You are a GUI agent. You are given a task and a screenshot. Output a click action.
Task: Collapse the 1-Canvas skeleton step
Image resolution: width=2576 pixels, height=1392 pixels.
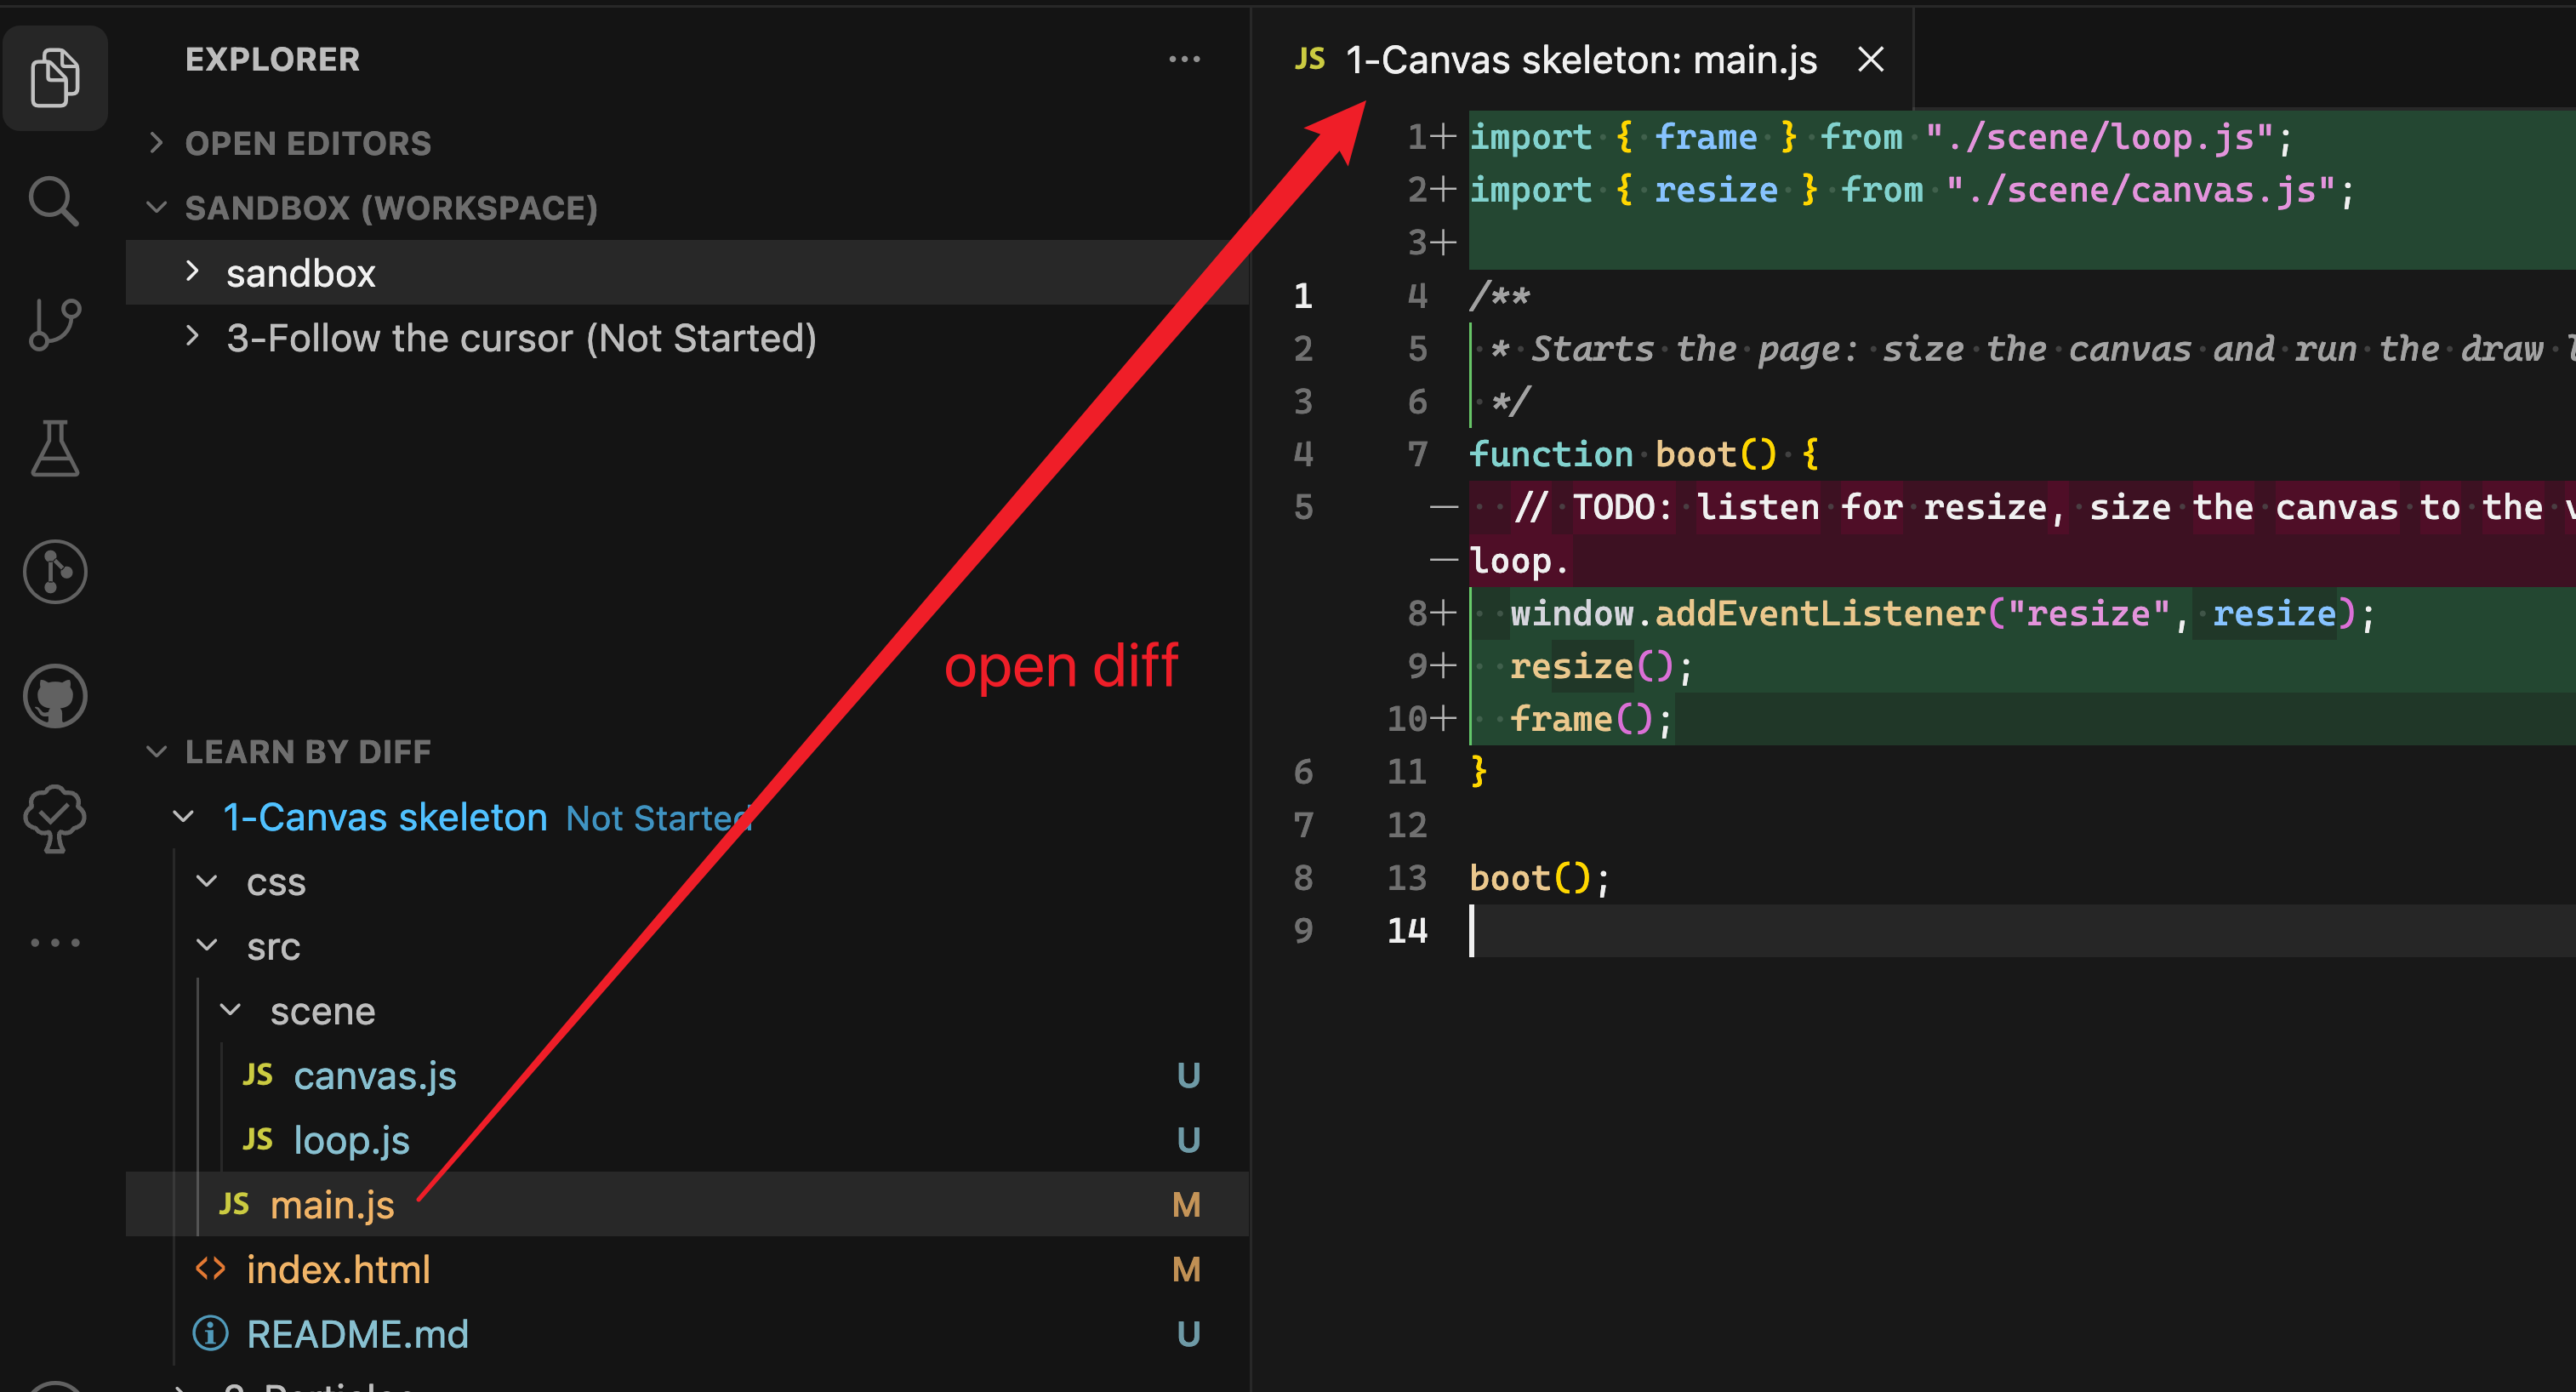tap(184, 817)
